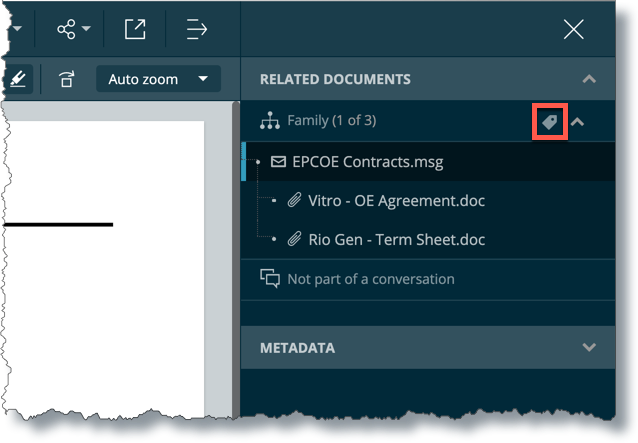
Task: Expand the Metadata section
Action: coord(589,347)
